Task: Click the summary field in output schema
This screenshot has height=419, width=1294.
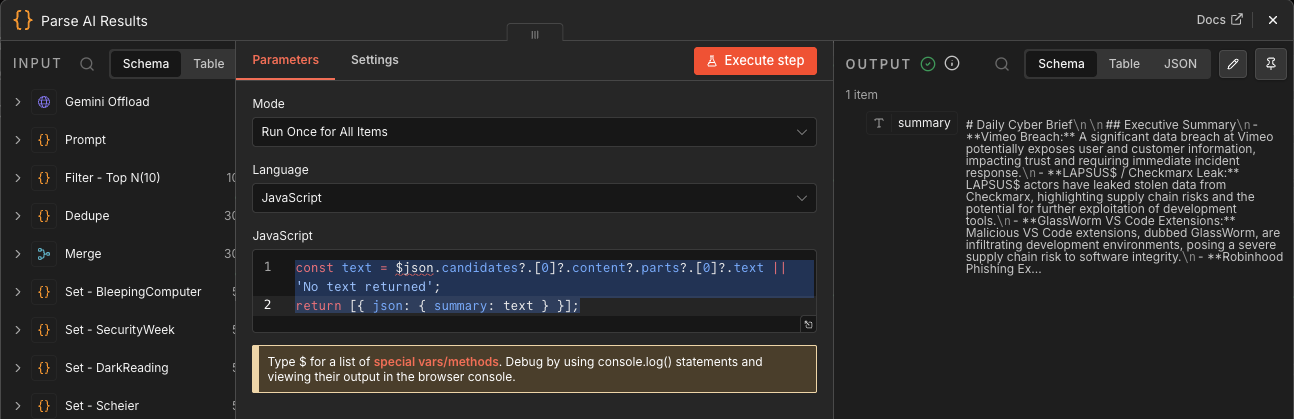Action: click(x=924, y=123)
